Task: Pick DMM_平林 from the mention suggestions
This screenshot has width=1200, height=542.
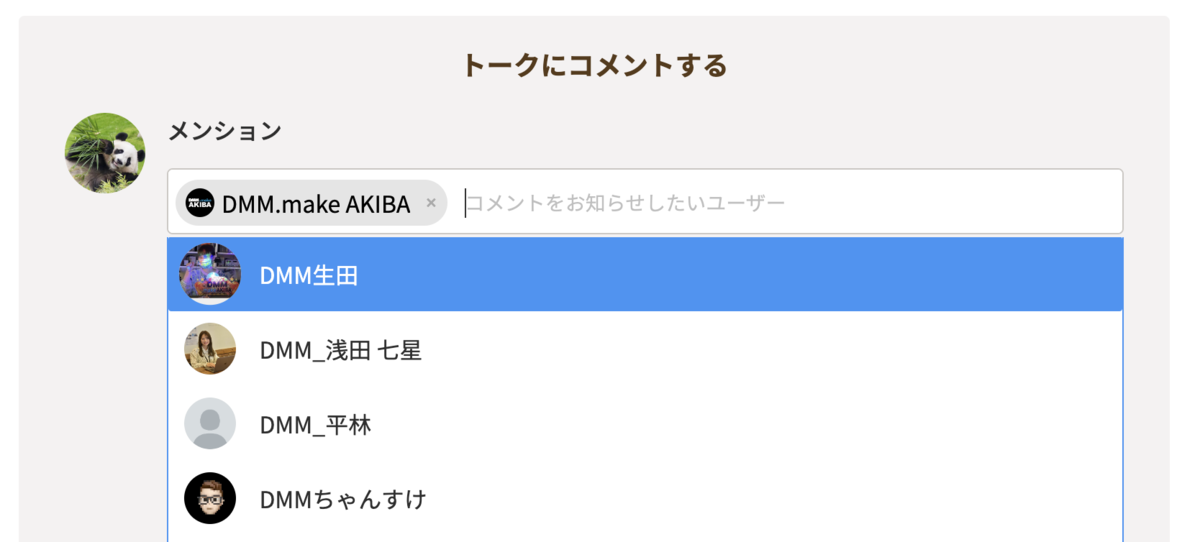Action: tap(315, 425)
